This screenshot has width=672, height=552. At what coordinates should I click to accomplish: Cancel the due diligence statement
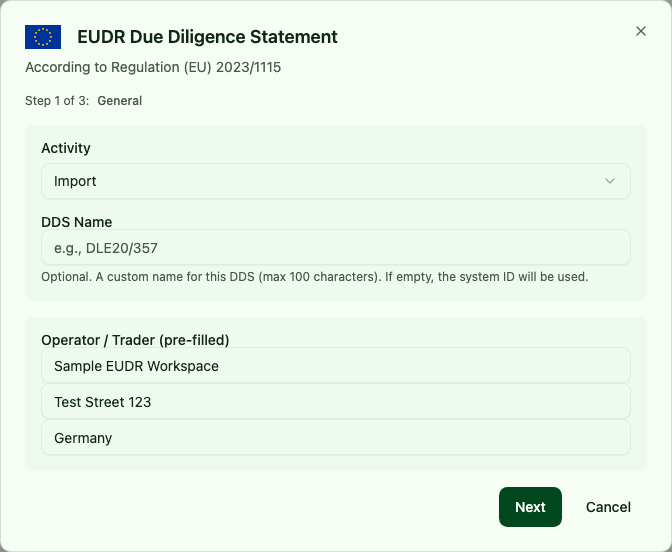608,507
